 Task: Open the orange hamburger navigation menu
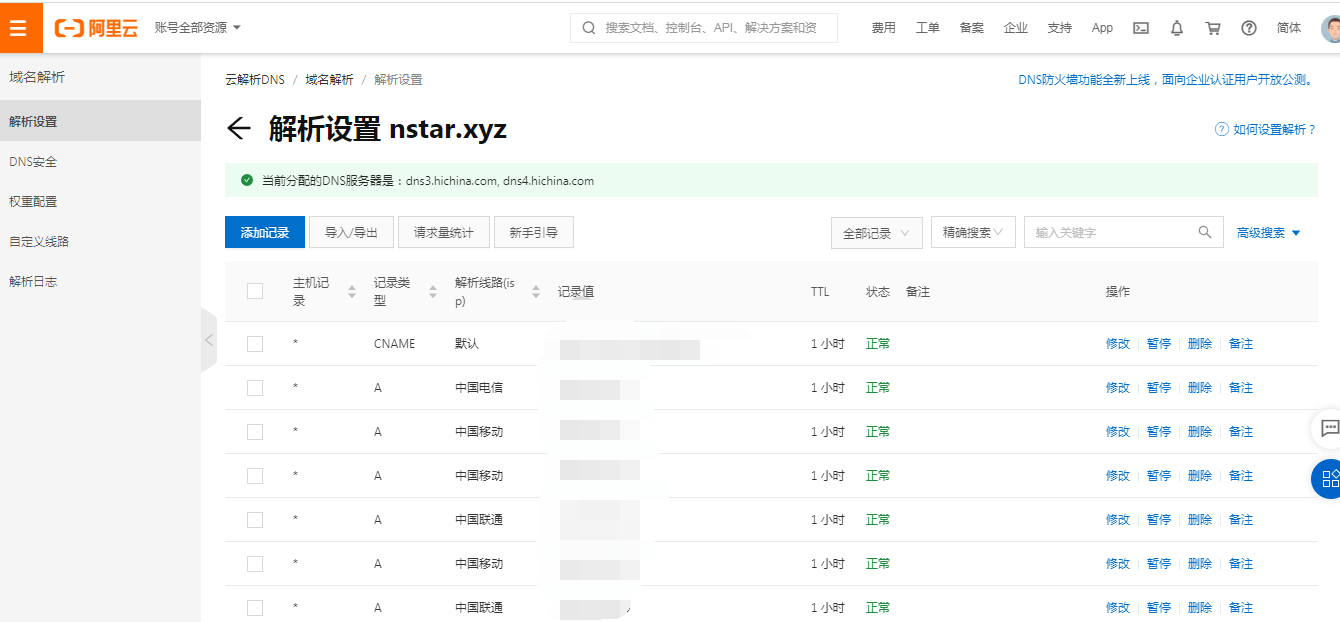(x=19, y=27)
